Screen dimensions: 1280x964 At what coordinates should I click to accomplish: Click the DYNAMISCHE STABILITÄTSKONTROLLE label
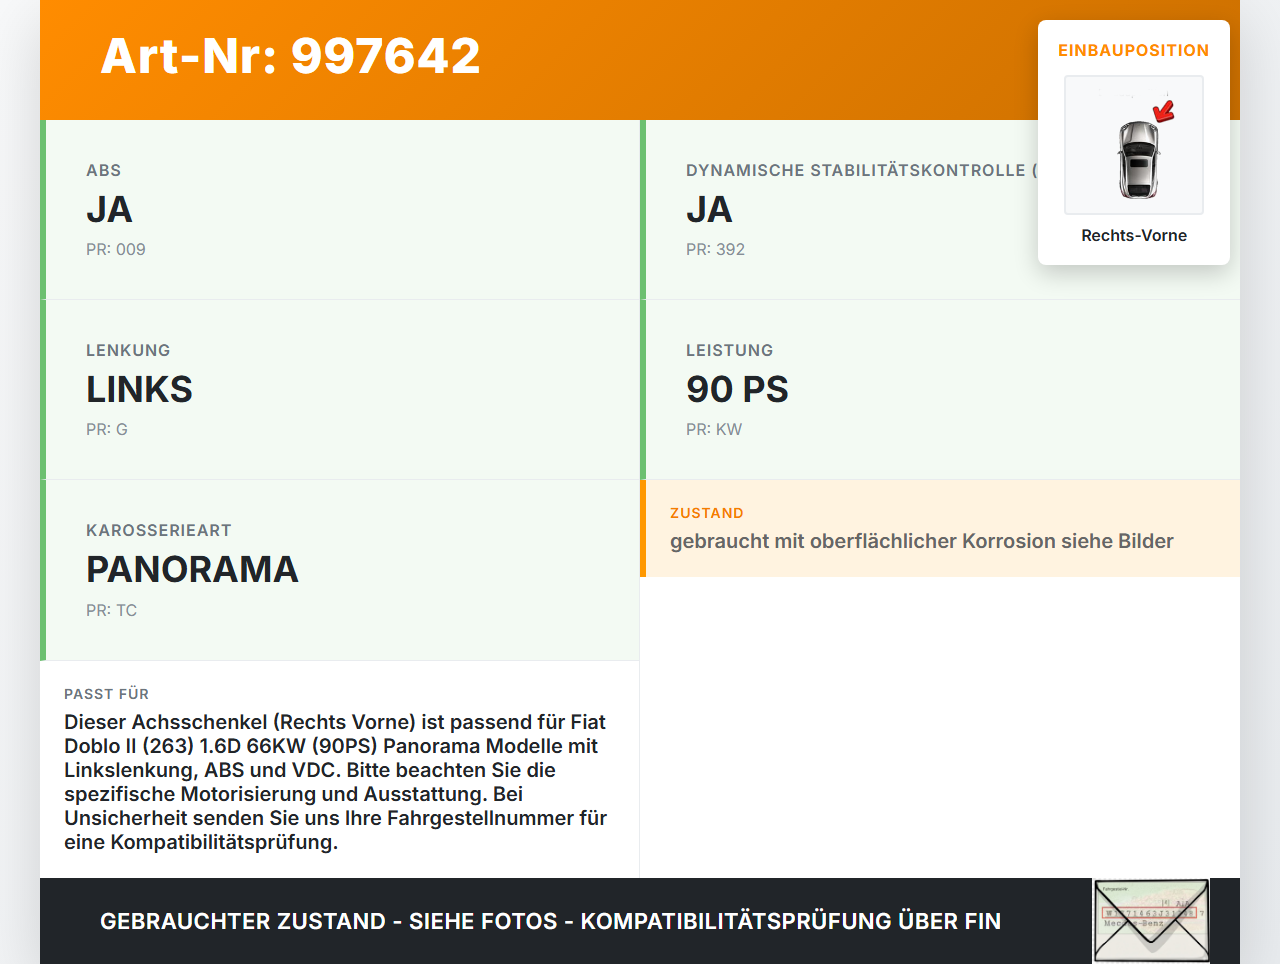coord(862,170)
